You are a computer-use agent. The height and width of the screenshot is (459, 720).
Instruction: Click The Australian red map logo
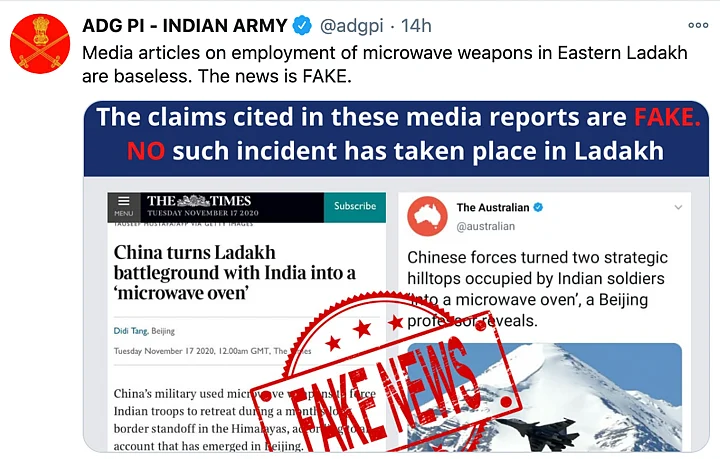(427, 216)
